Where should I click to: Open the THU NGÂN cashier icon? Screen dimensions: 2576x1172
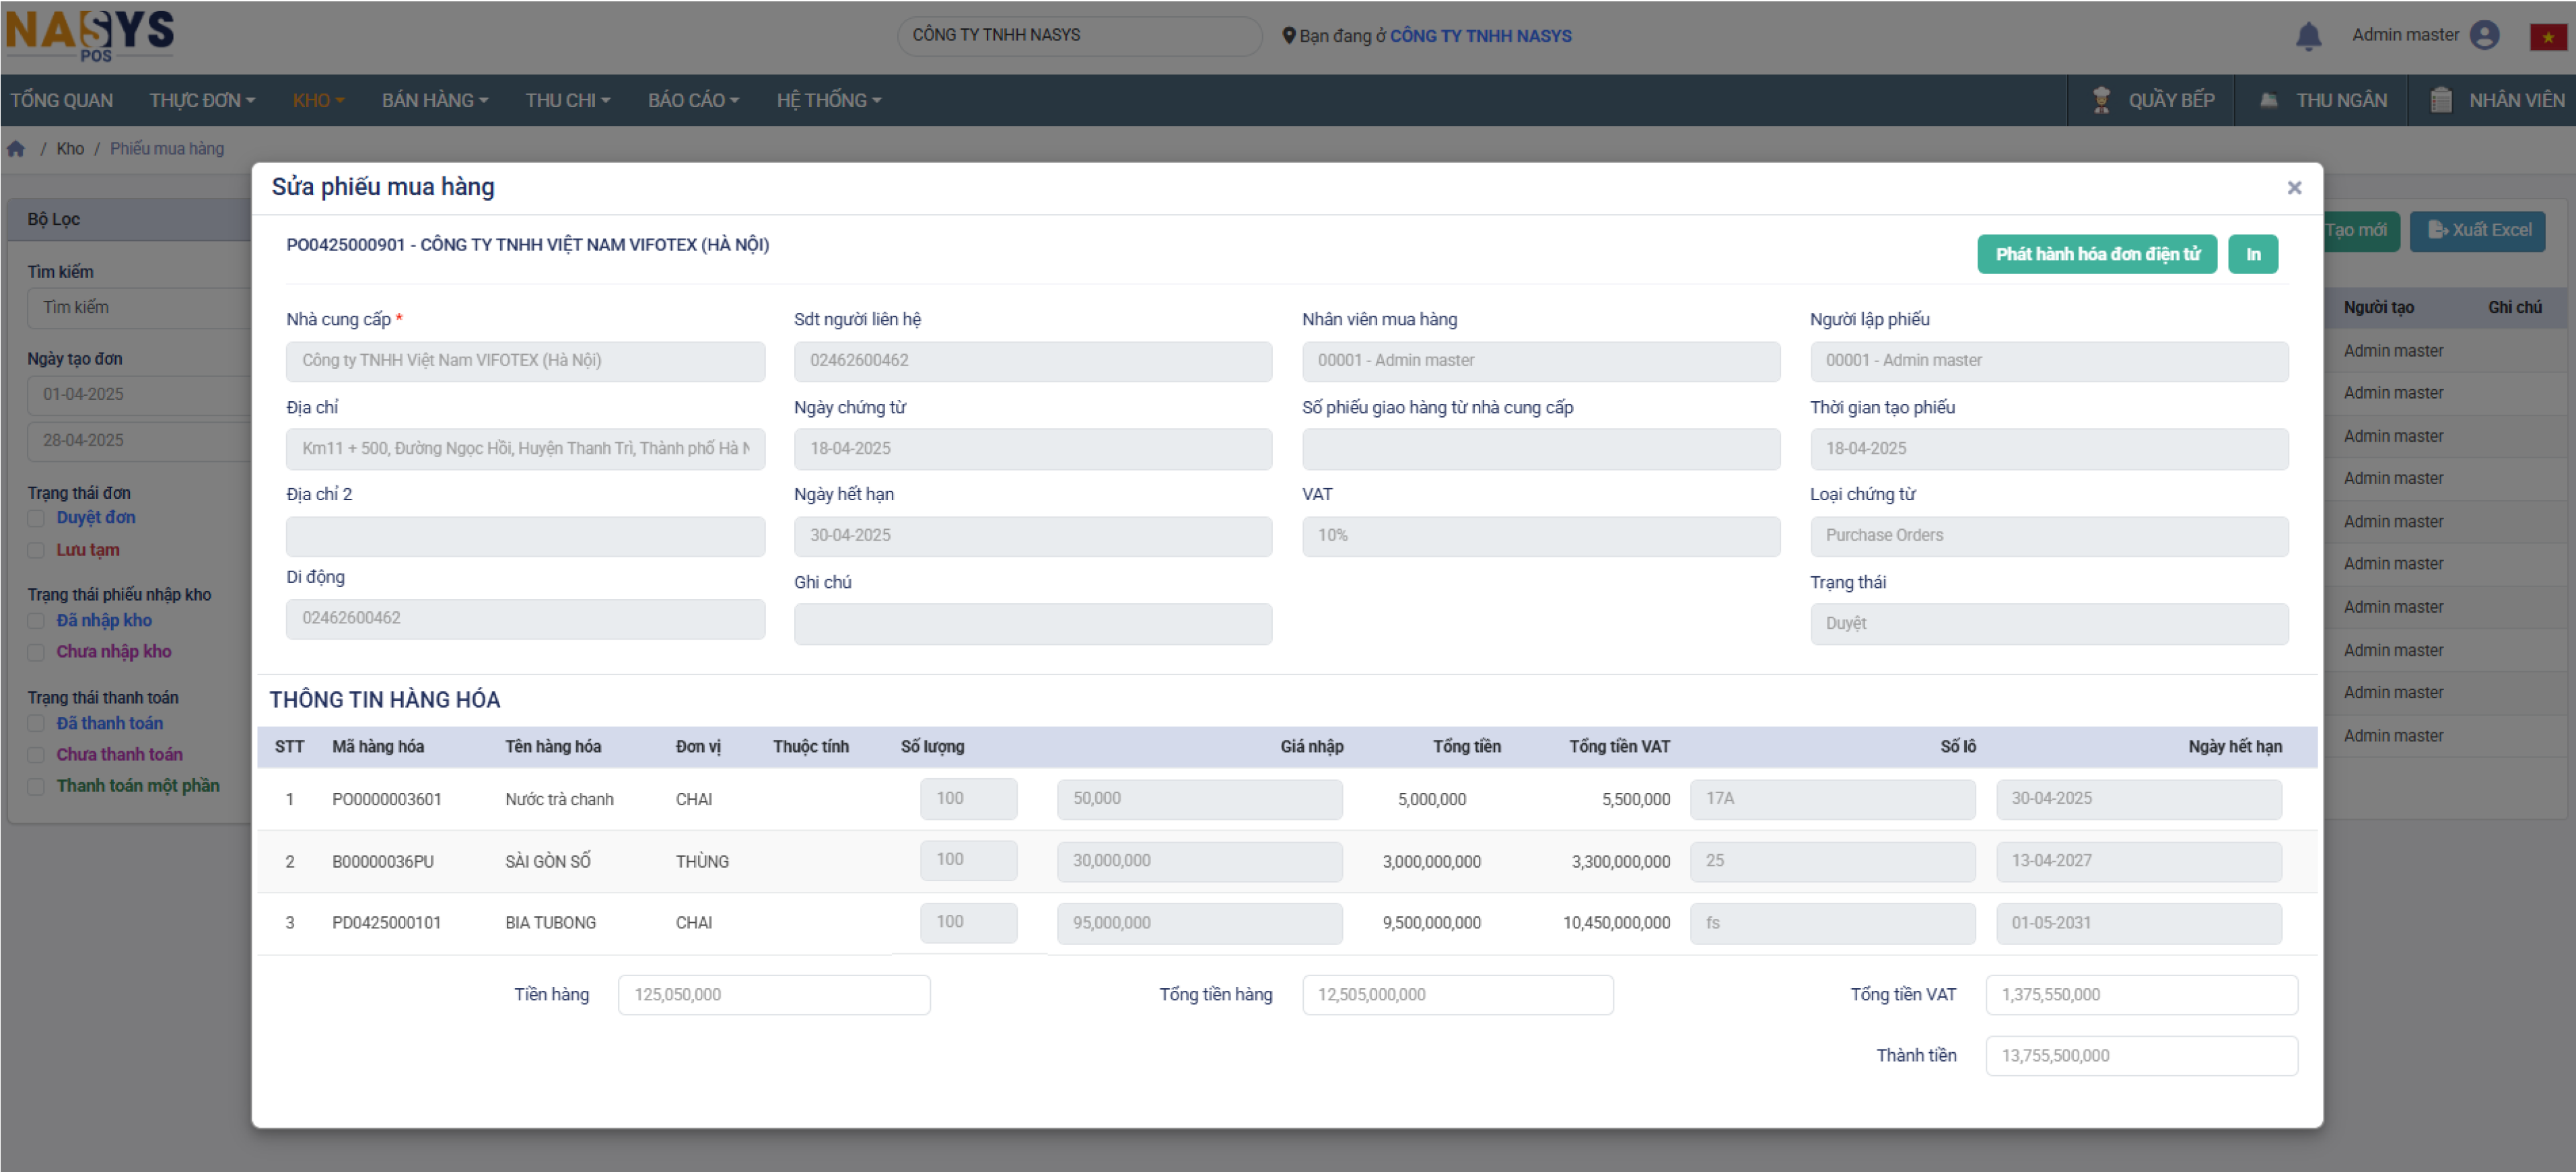(x=2269, y=100)
